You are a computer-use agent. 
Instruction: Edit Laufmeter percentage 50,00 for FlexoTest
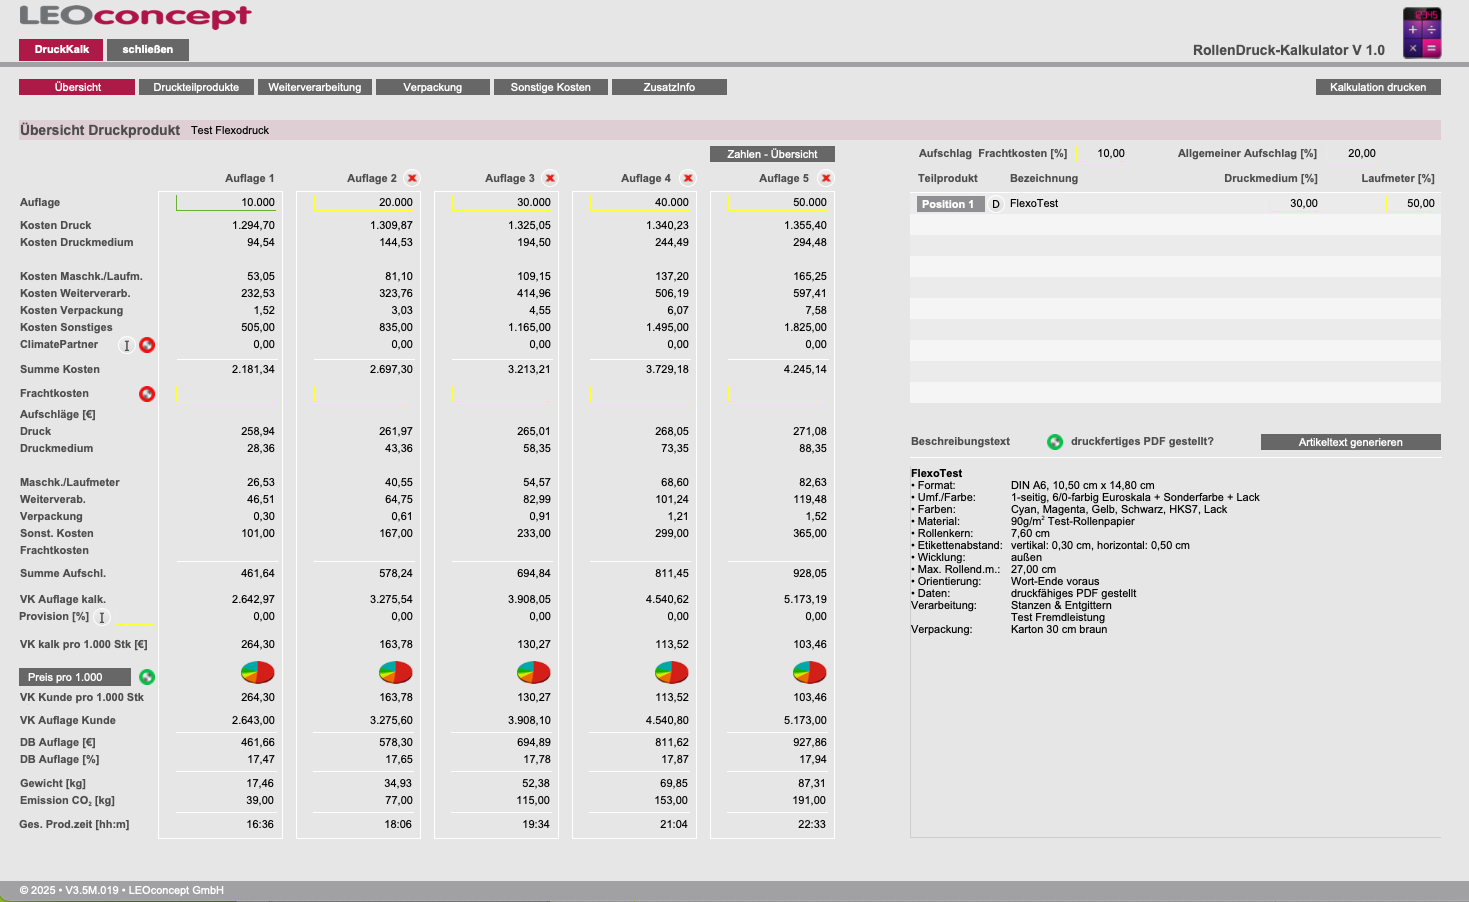[x=1412, y=203]
